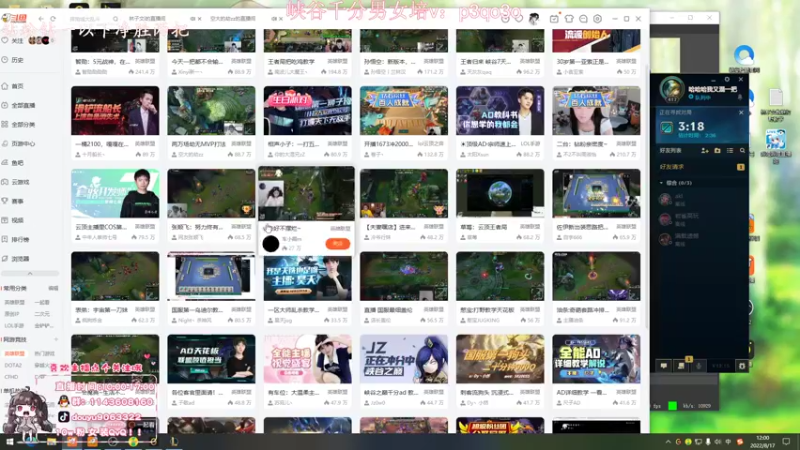The height and width of the screenshot is (450, 800).
Task: Open the League chat bubble icon
Action: (x=663, y=366)
